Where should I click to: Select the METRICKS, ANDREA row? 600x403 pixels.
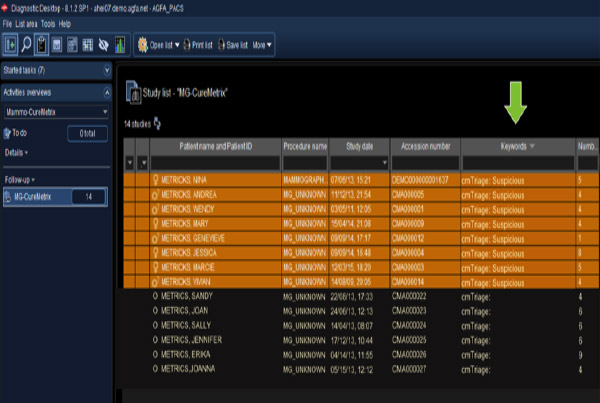(361, 194)
